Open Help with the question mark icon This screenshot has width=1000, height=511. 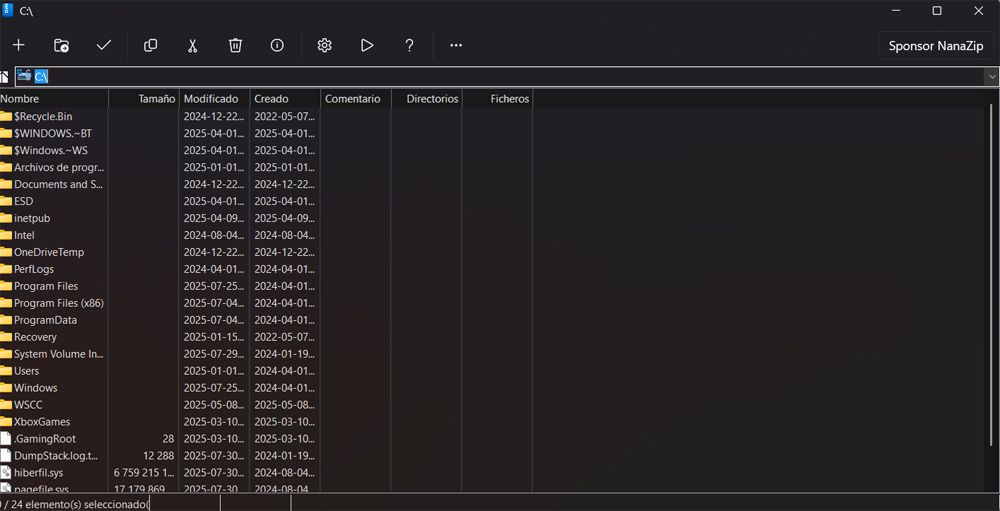pyautogui.click(x=409, y=45)
